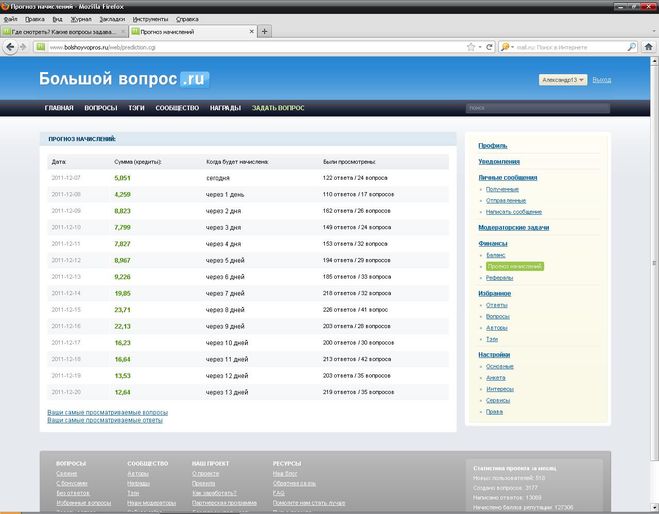Click 'Ваши самые просматриваемые вопросы' link
The height and width of the screenshot is (514, 659).
(108, 413)
